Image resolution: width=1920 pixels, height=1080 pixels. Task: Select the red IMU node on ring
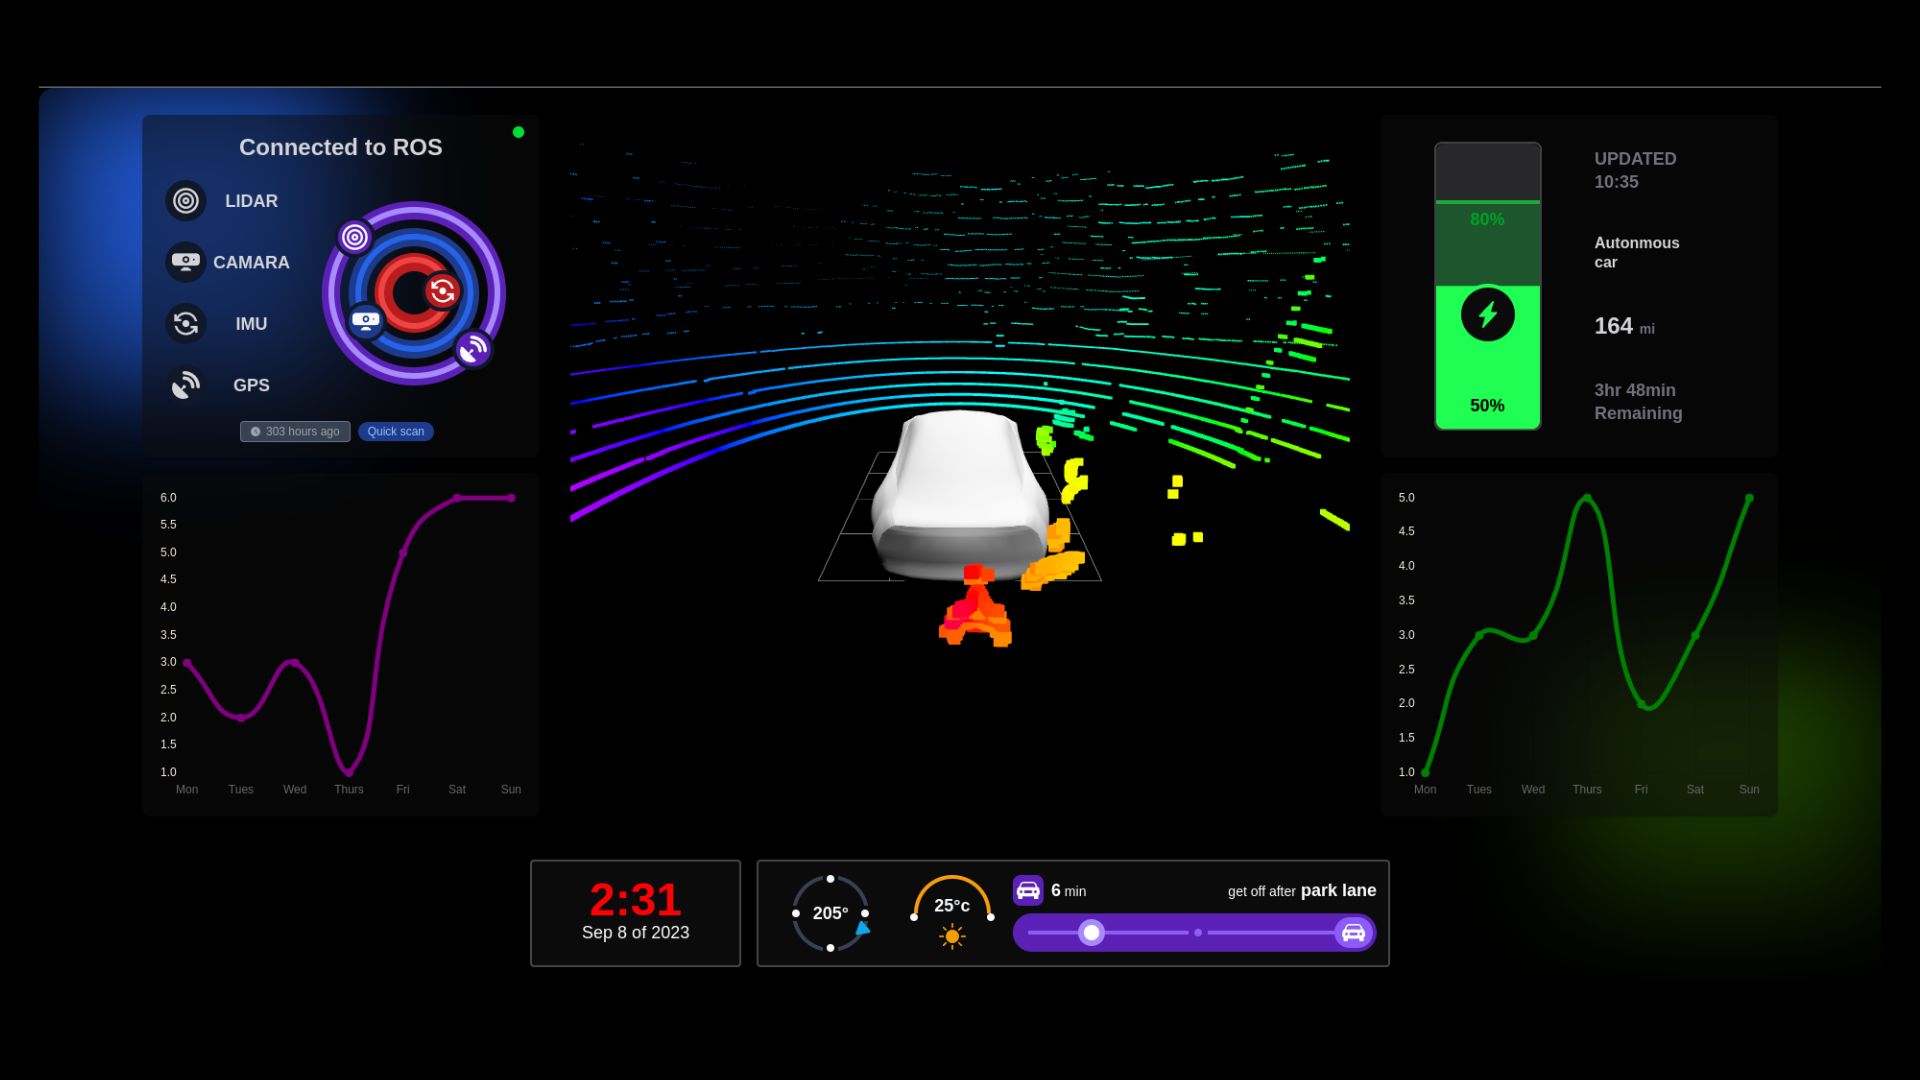pyautogui.click(x=442, y=291)
